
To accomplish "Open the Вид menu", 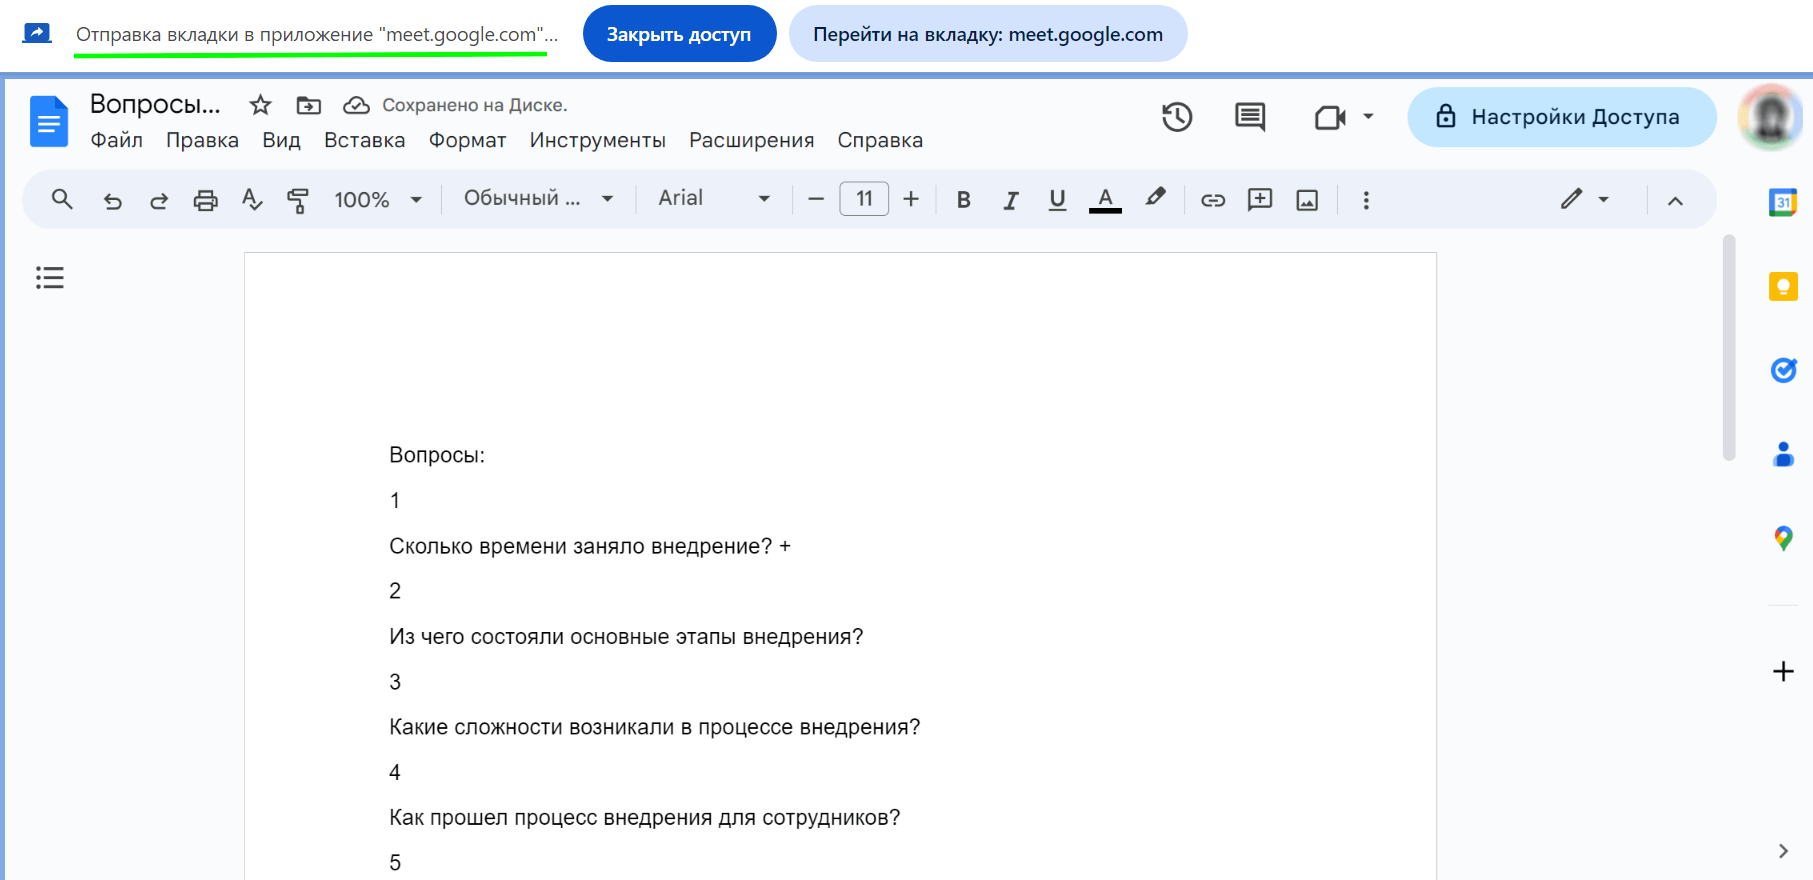I will 281,140.
